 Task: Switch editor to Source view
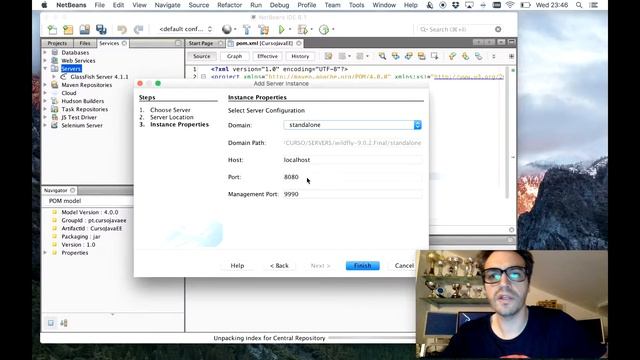tap(202, 56)
